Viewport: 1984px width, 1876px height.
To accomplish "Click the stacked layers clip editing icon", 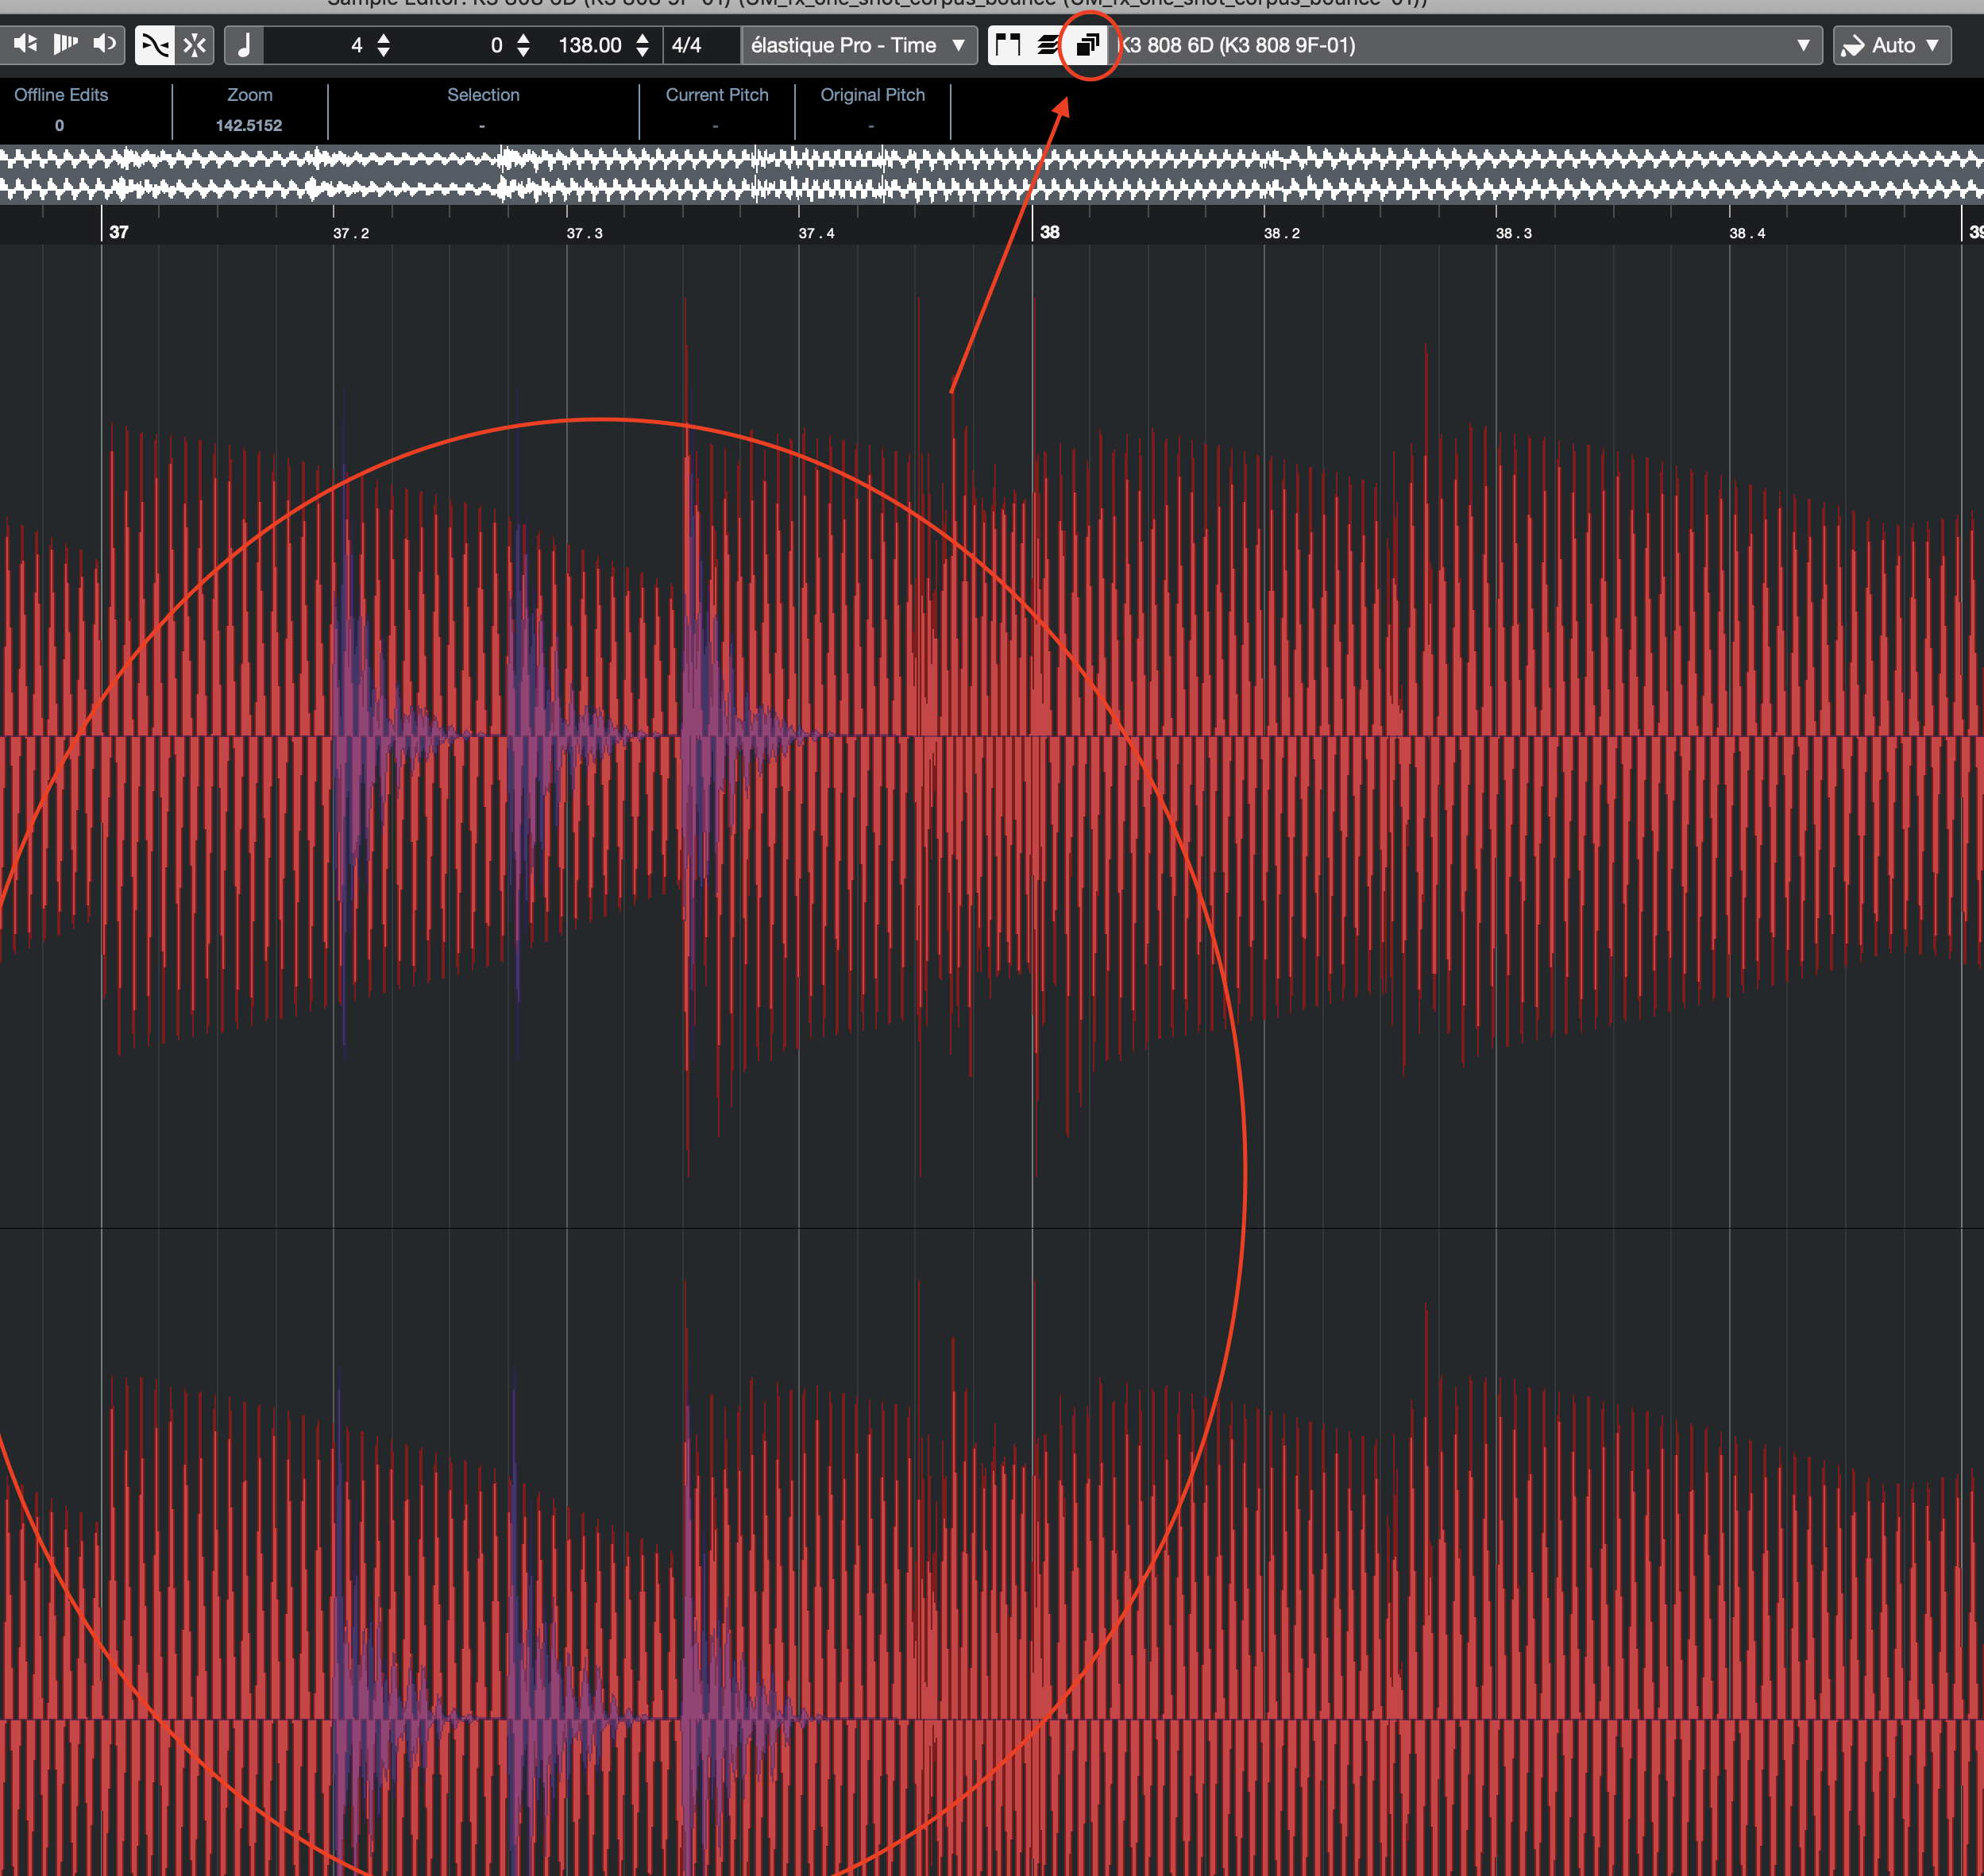I will click(x=1047, y=45).
